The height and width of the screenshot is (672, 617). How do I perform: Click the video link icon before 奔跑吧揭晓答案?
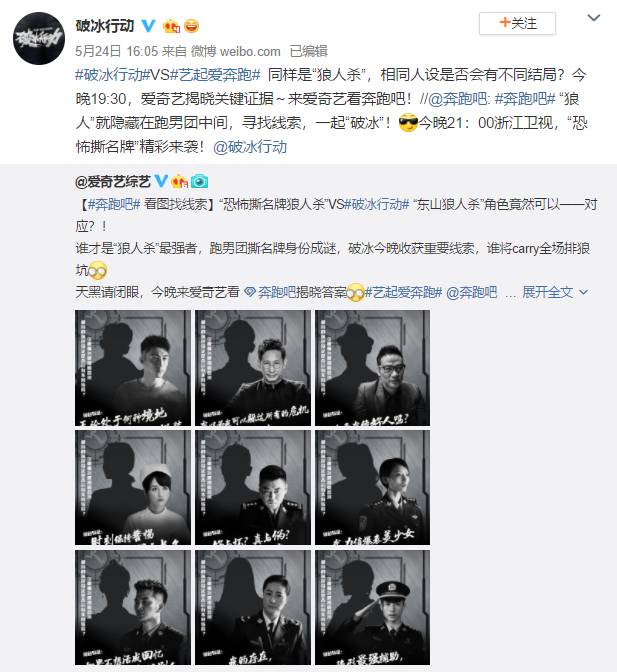coord(250,292)
